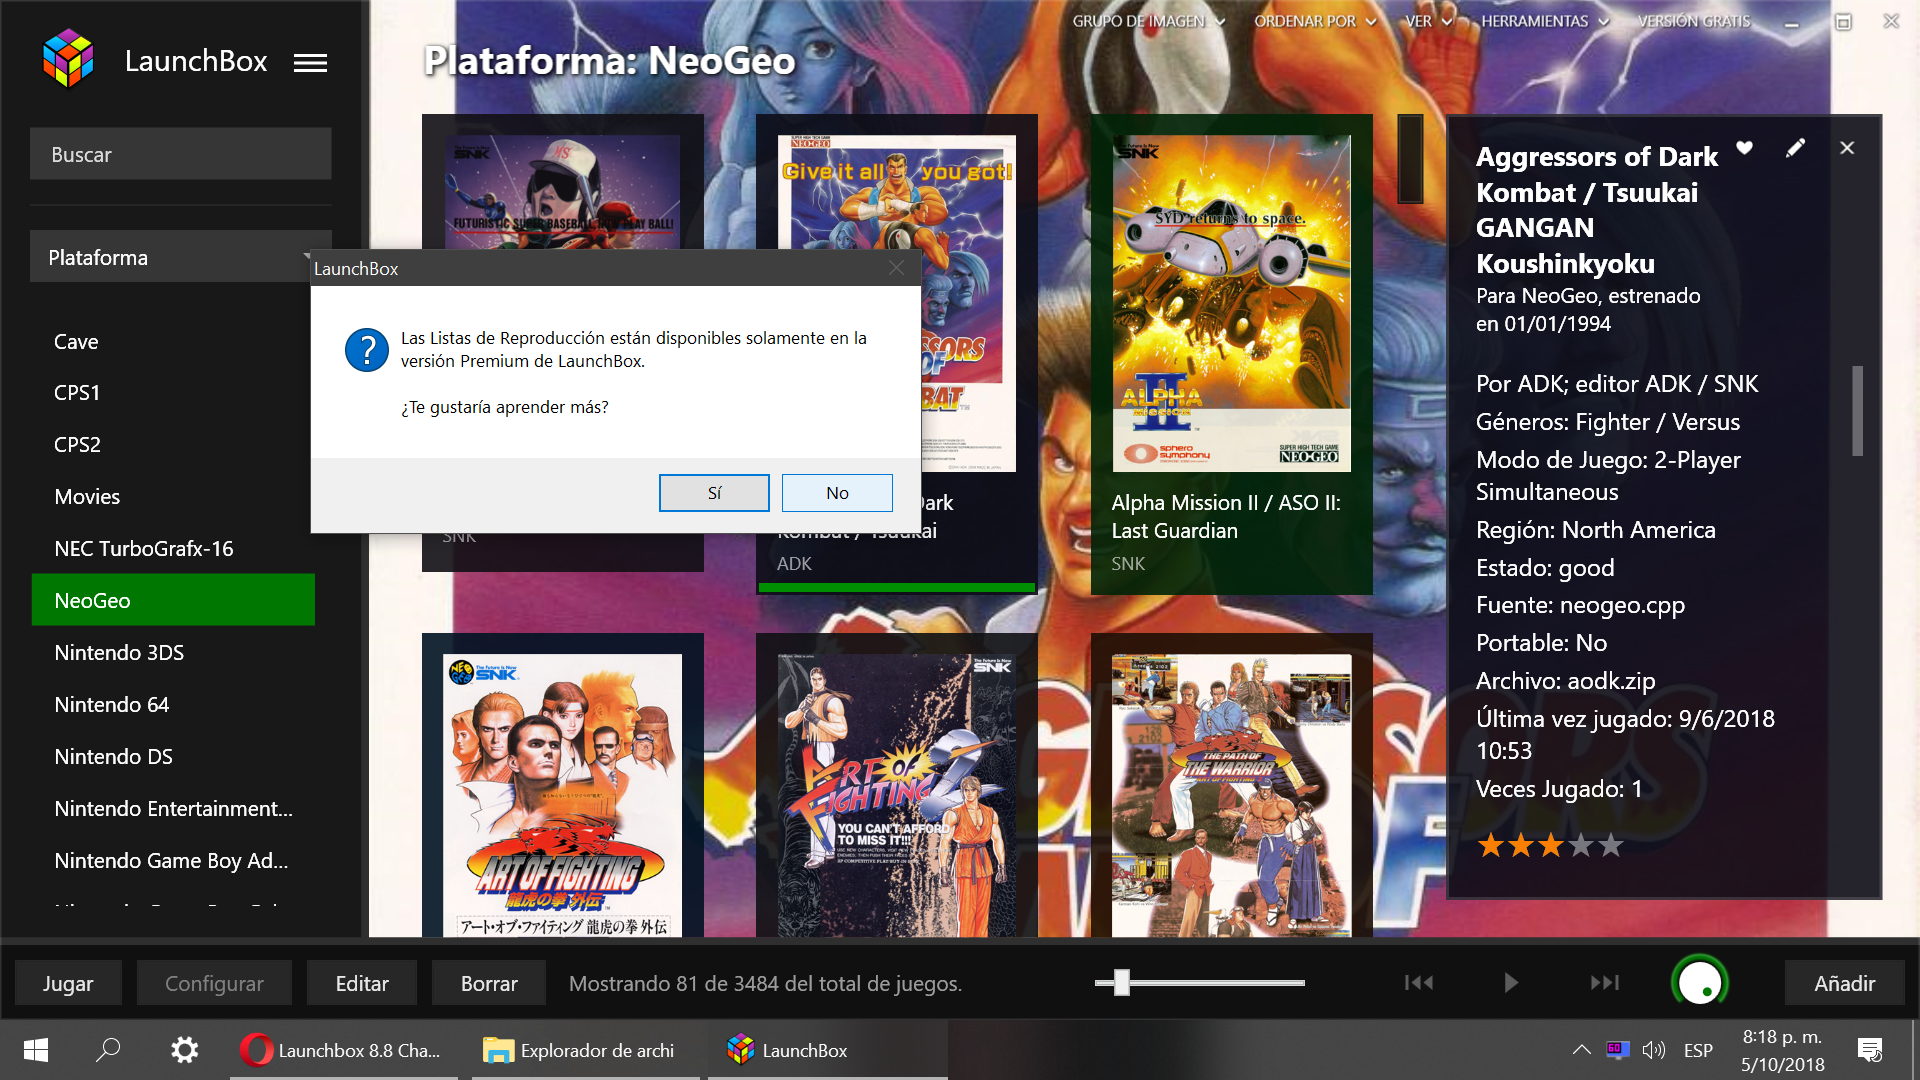Mark game as favorite with heart icon
The image size is (1920, 1080).
[x=1744, y=148]
